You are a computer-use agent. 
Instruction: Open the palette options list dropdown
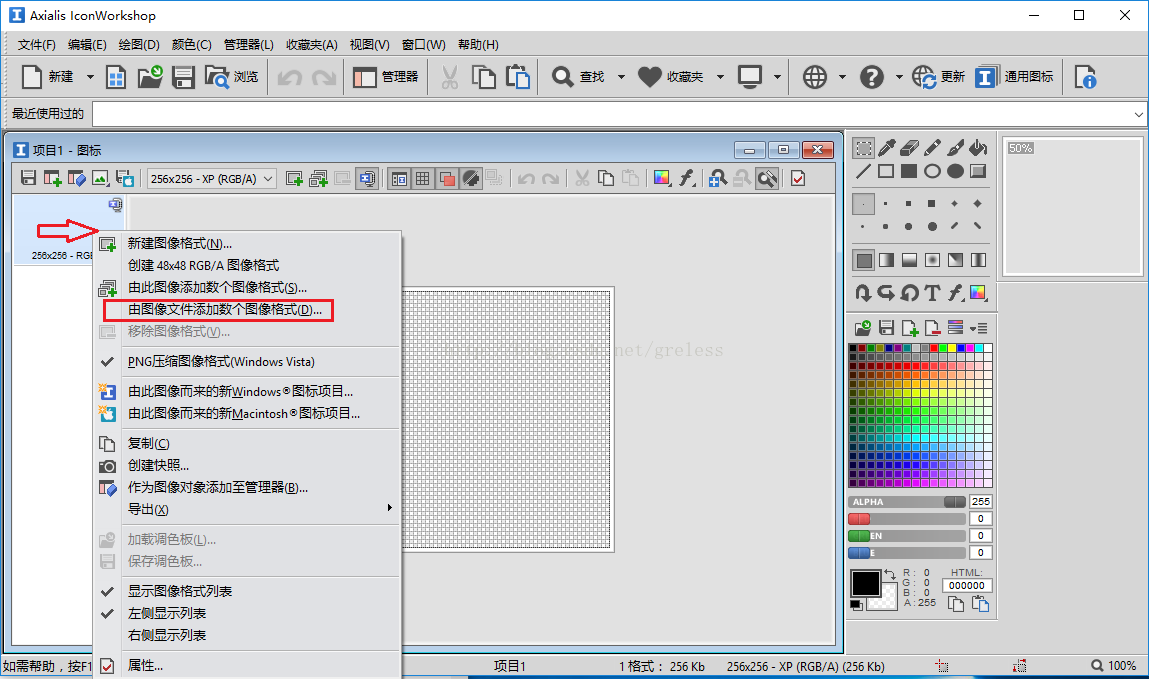click(x=978, y=328)
